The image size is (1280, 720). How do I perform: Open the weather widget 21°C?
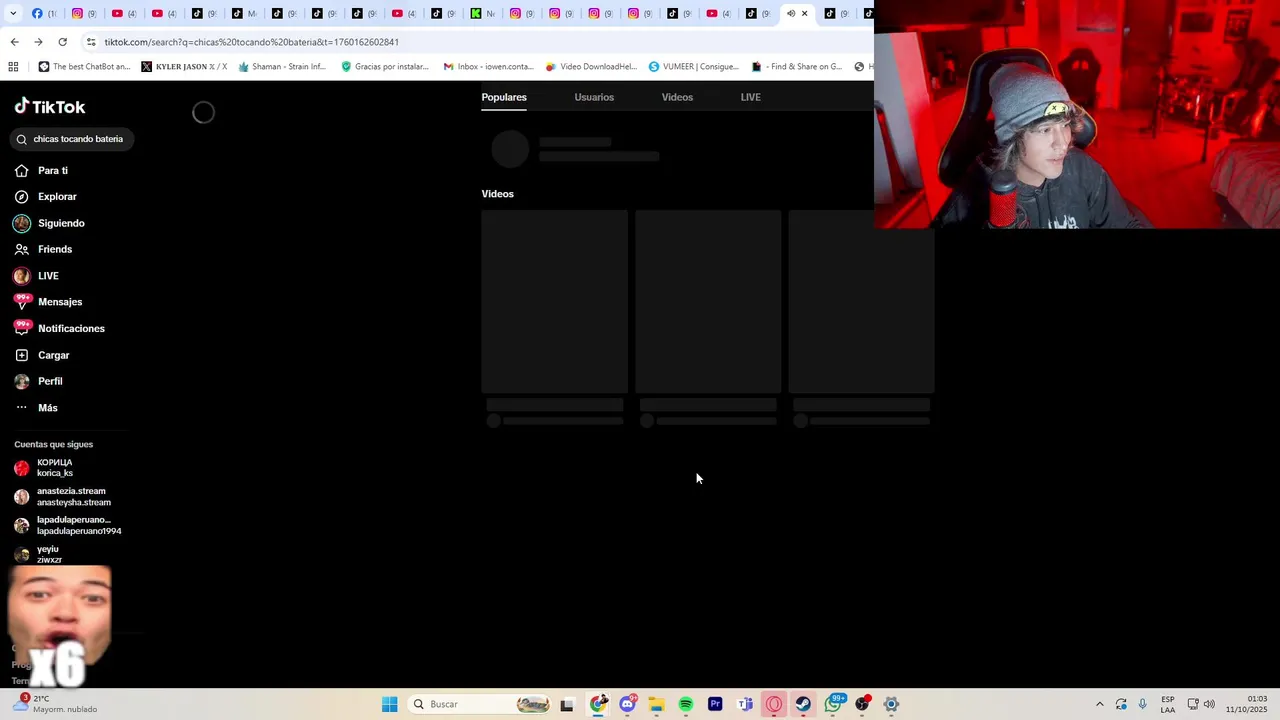(x=56, y=704)
